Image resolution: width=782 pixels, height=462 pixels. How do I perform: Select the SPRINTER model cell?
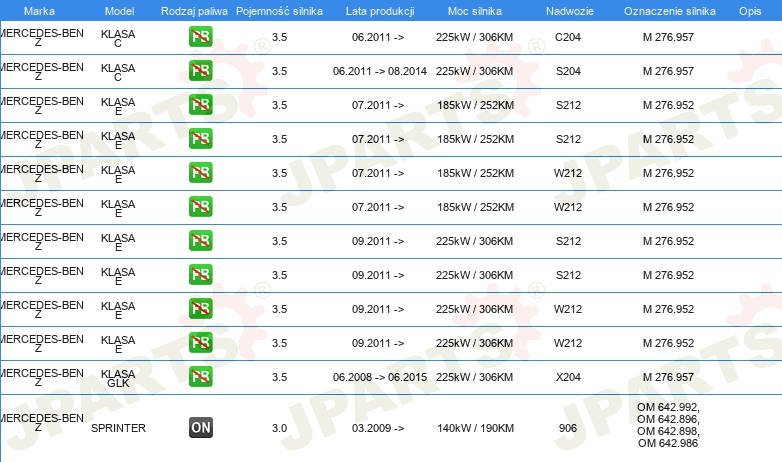[118, 428]
